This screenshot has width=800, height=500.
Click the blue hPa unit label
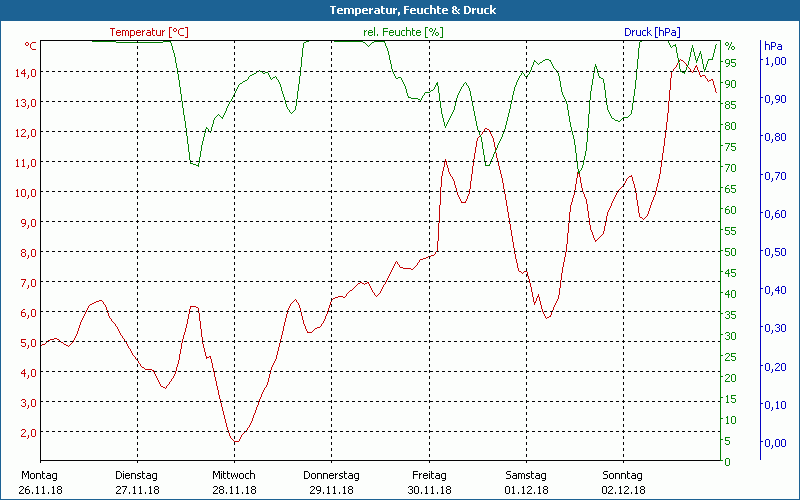773,46
